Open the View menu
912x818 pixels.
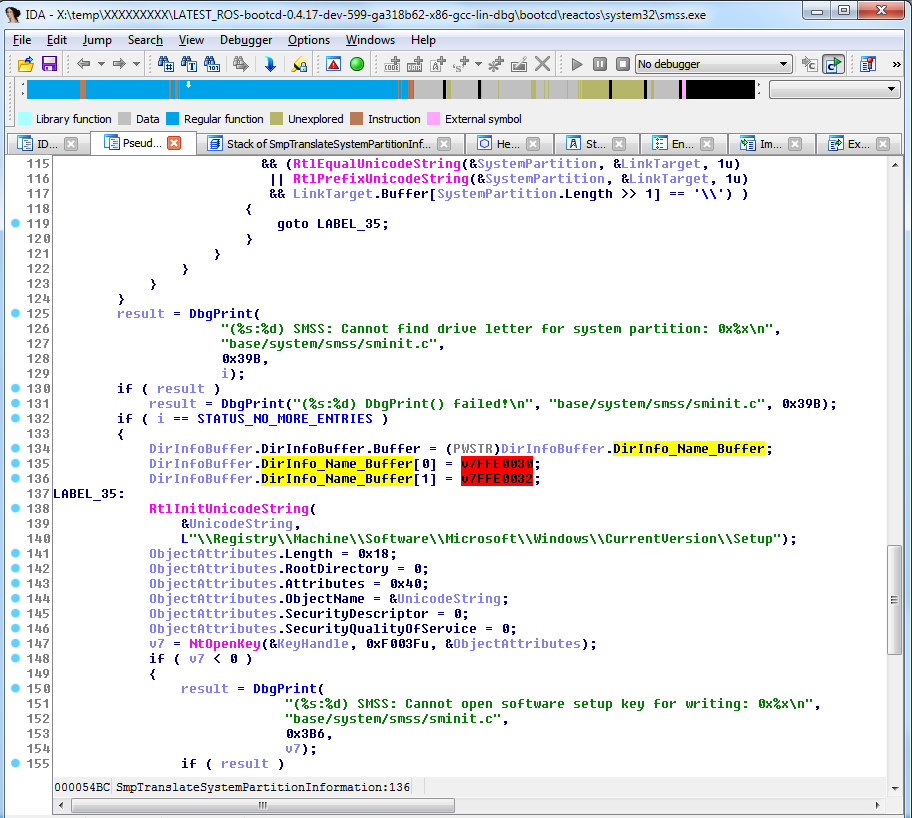191,40
